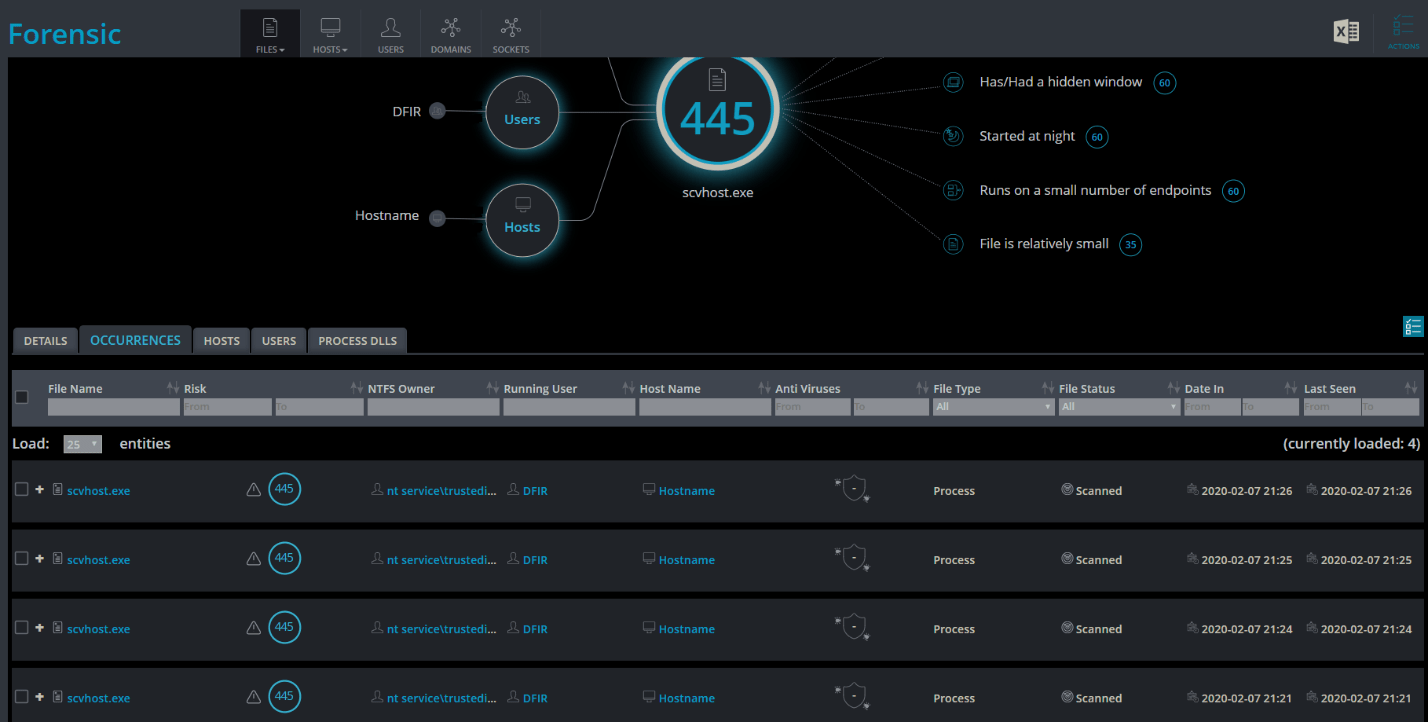Viewport: 1428px width, 722px height.
Task: Click antivirus shield icon in first row
Action: pos(851,489)
